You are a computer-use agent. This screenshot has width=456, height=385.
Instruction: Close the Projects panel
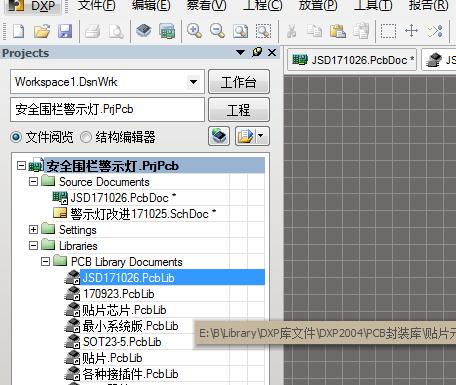pos(272,53)
